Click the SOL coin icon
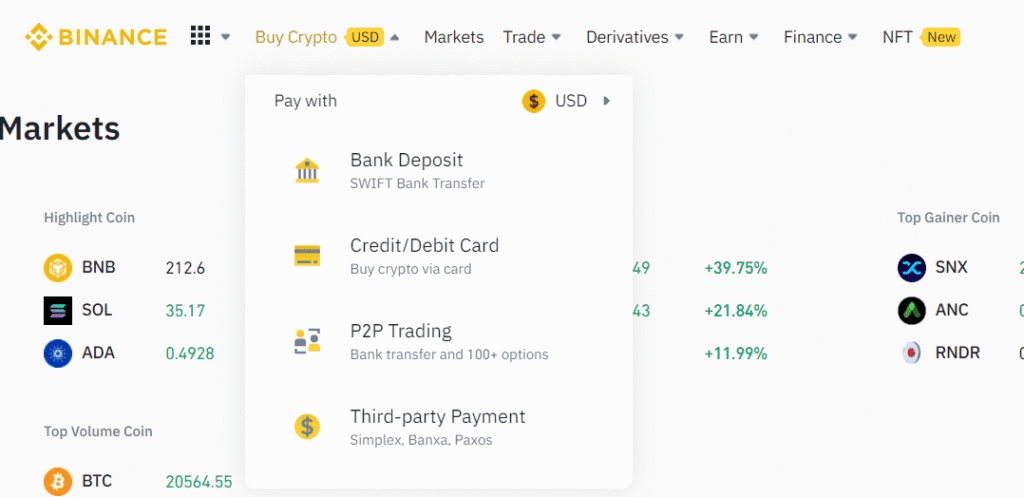 coord(58,311)
